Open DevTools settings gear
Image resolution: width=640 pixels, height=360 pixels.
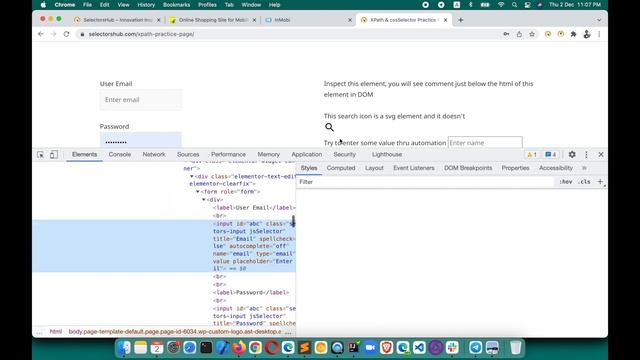(x=572, y=154)
